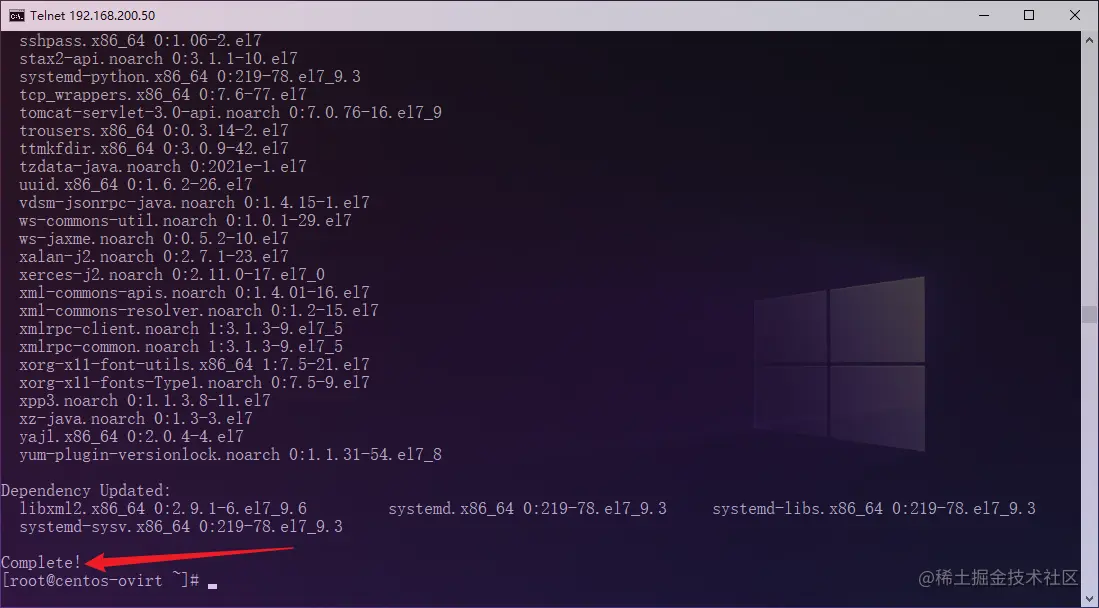Click the Dependency Updated heading
This screenshot has width=1099, height=608.
pos(84,490)
